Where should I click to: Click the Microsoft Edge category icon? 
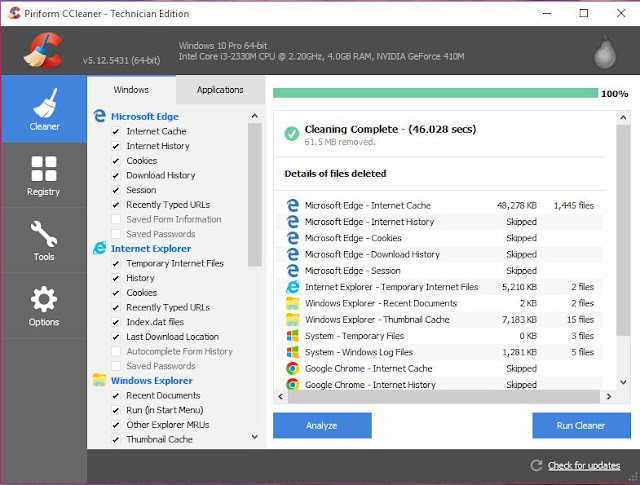coord(99,116)
